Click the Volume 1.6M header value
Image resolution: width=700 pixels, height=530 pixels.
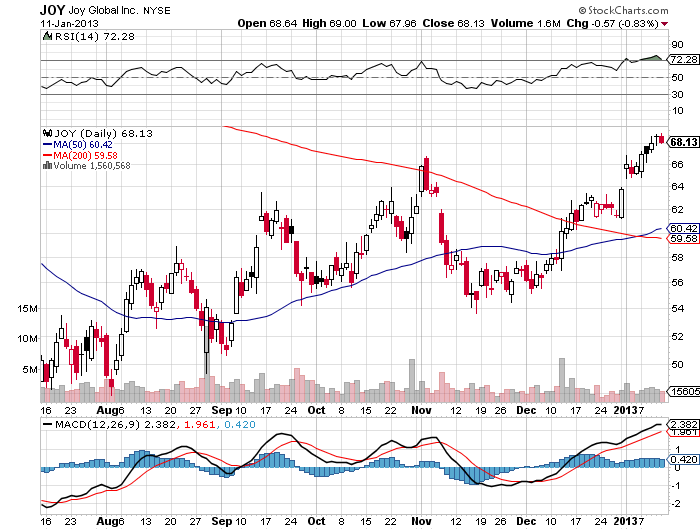(x=525, y=23)
